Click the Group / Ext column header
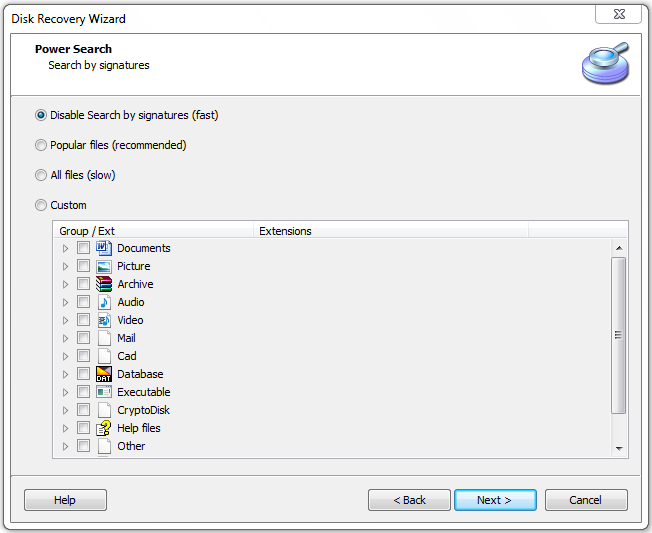 click(x=152, y=231)
